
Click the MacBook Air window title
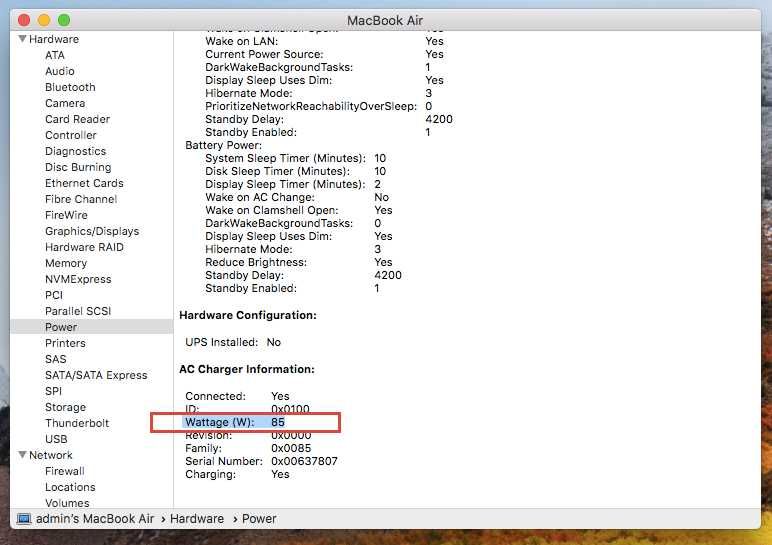point(385,21)
